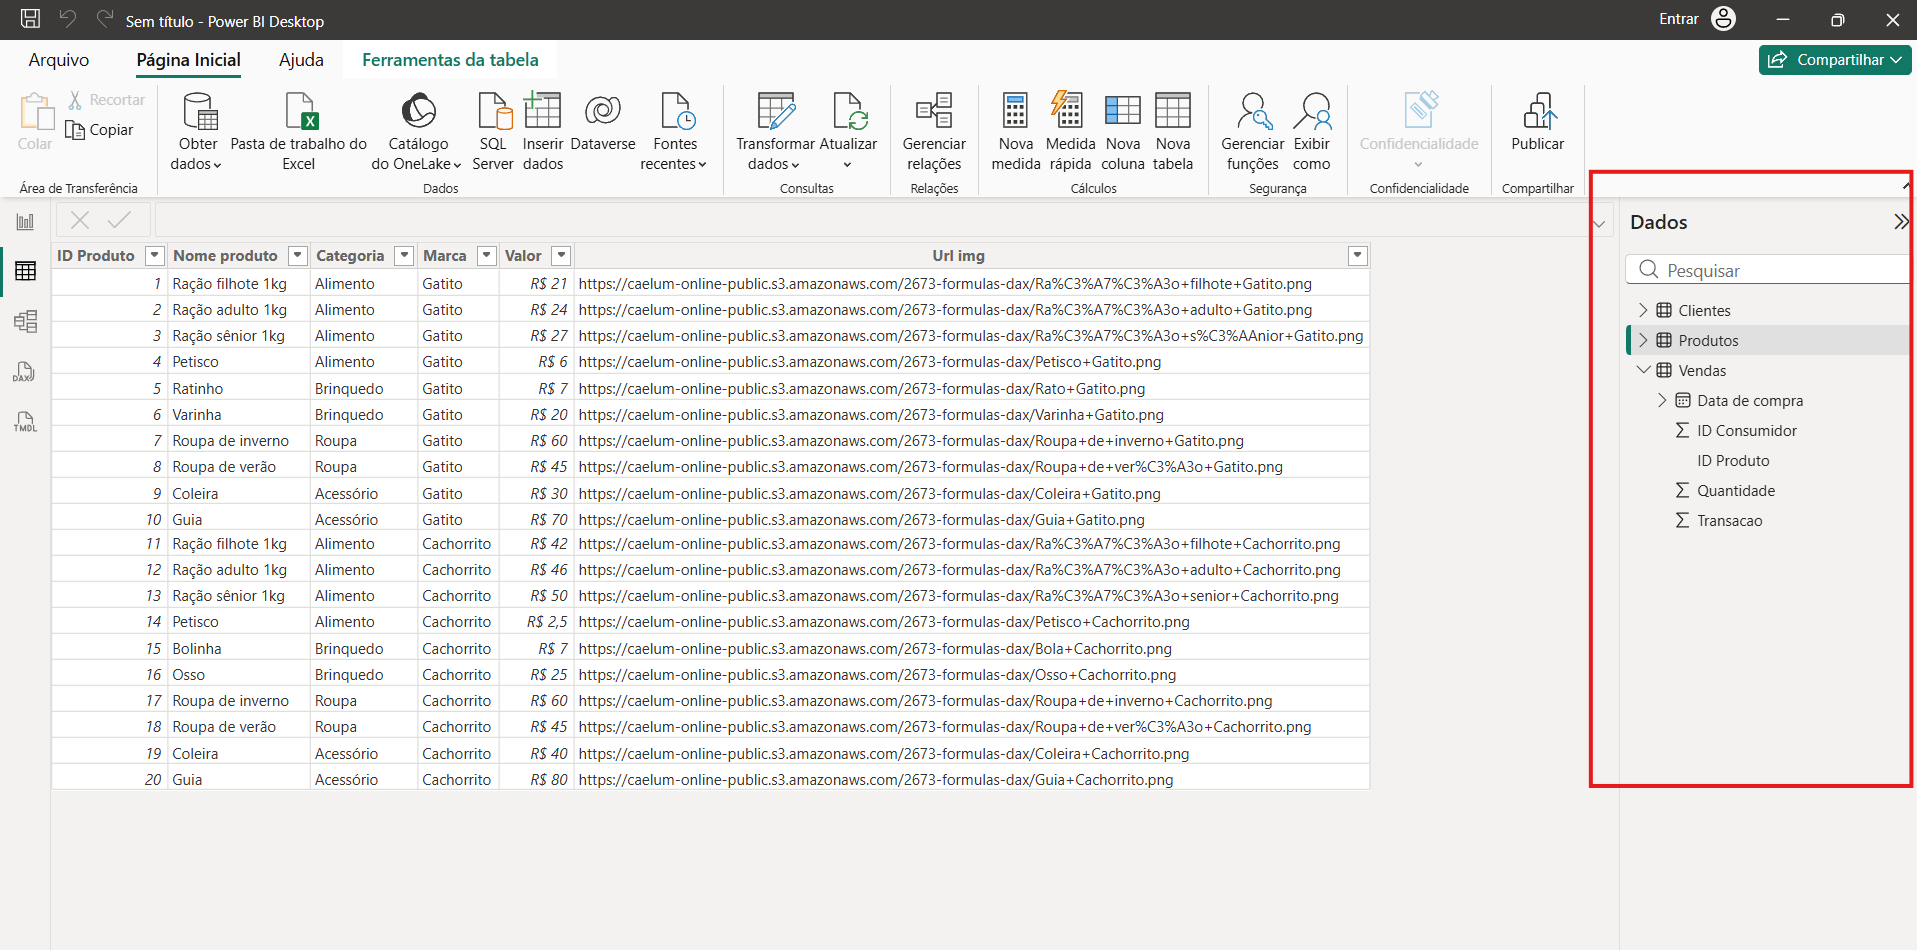Create a Nova medida

click(x=1016, y=132)
